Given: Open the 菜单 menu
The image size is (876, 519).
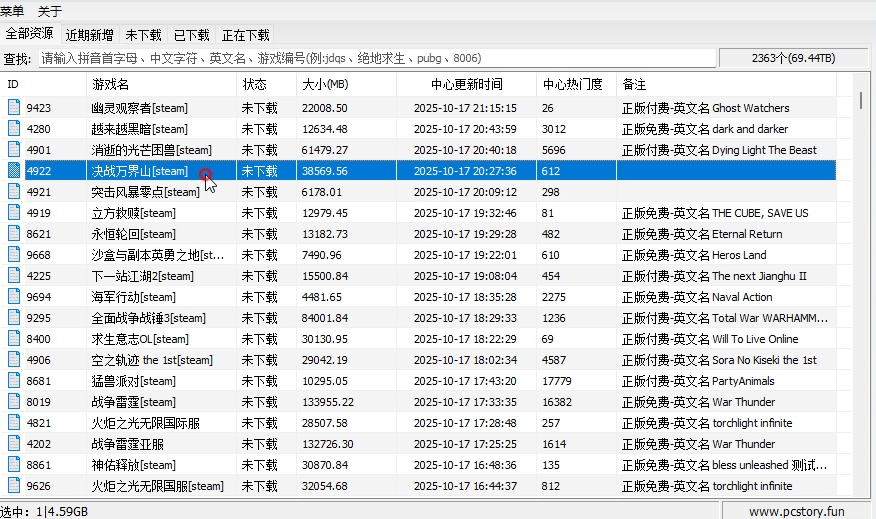Looking at the screenshot, I should (12, 11).
